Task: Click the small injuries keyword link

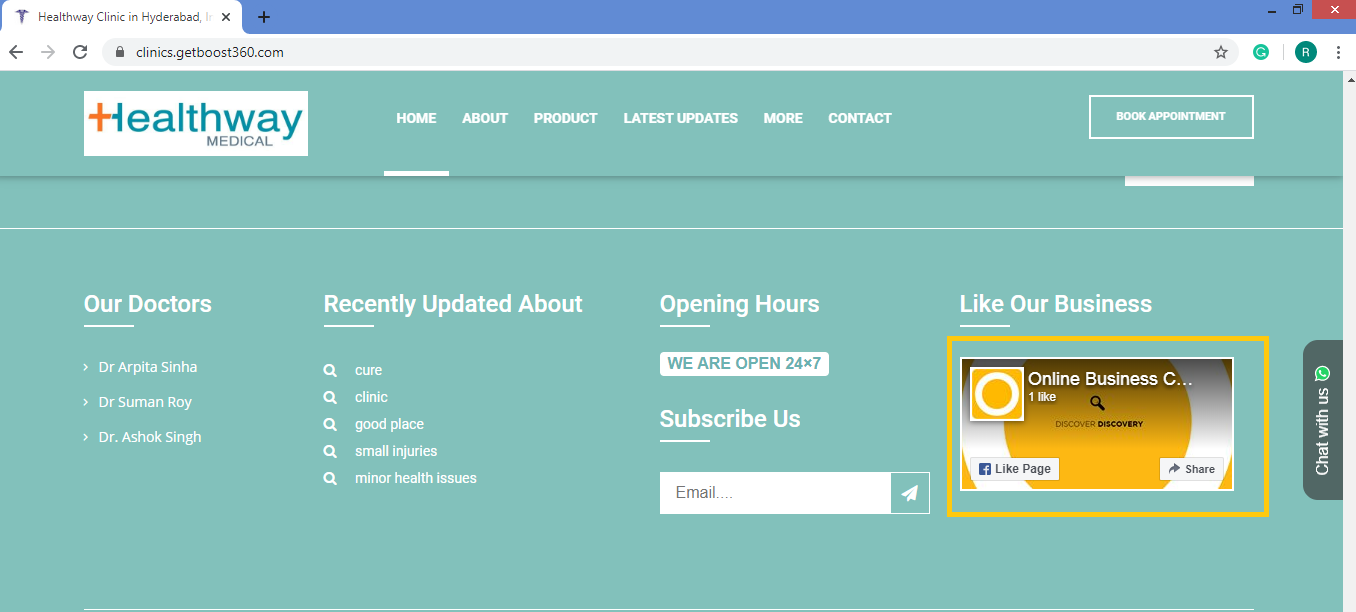Action: coord(396,451)
